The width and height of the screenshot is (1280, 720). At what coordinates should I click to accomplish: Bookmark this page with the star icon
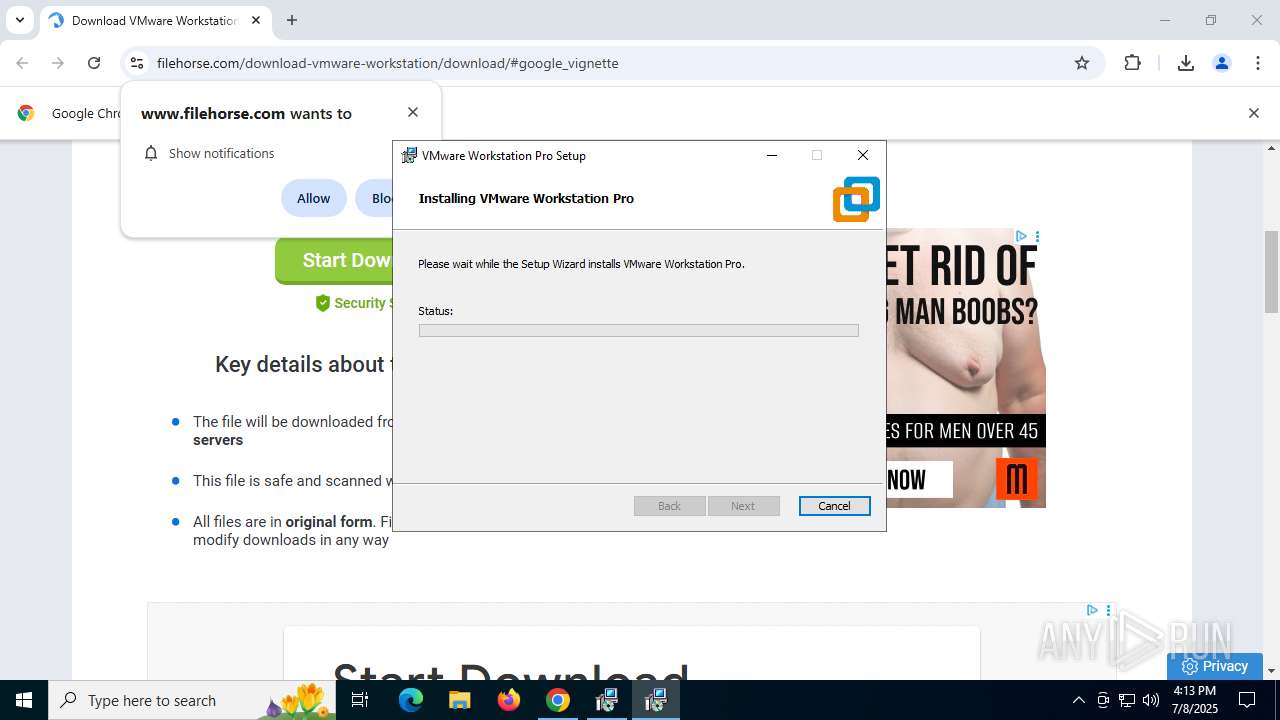click(x=1082, y=63)
